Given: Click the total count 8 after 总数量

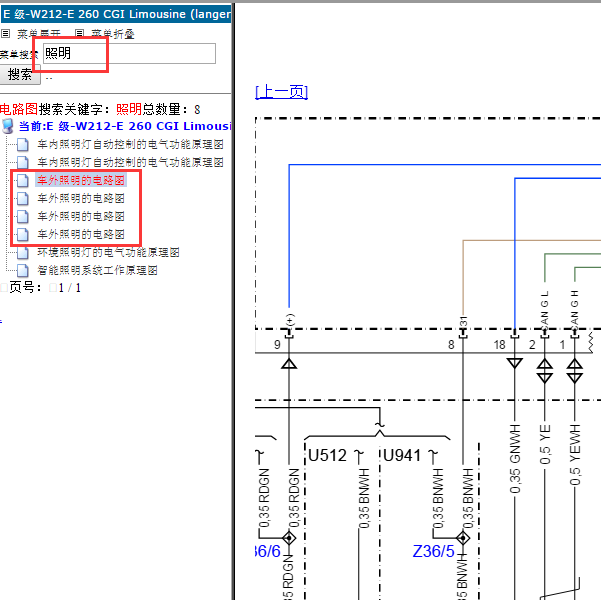Looking at the screenshot, I should [197, 110].
